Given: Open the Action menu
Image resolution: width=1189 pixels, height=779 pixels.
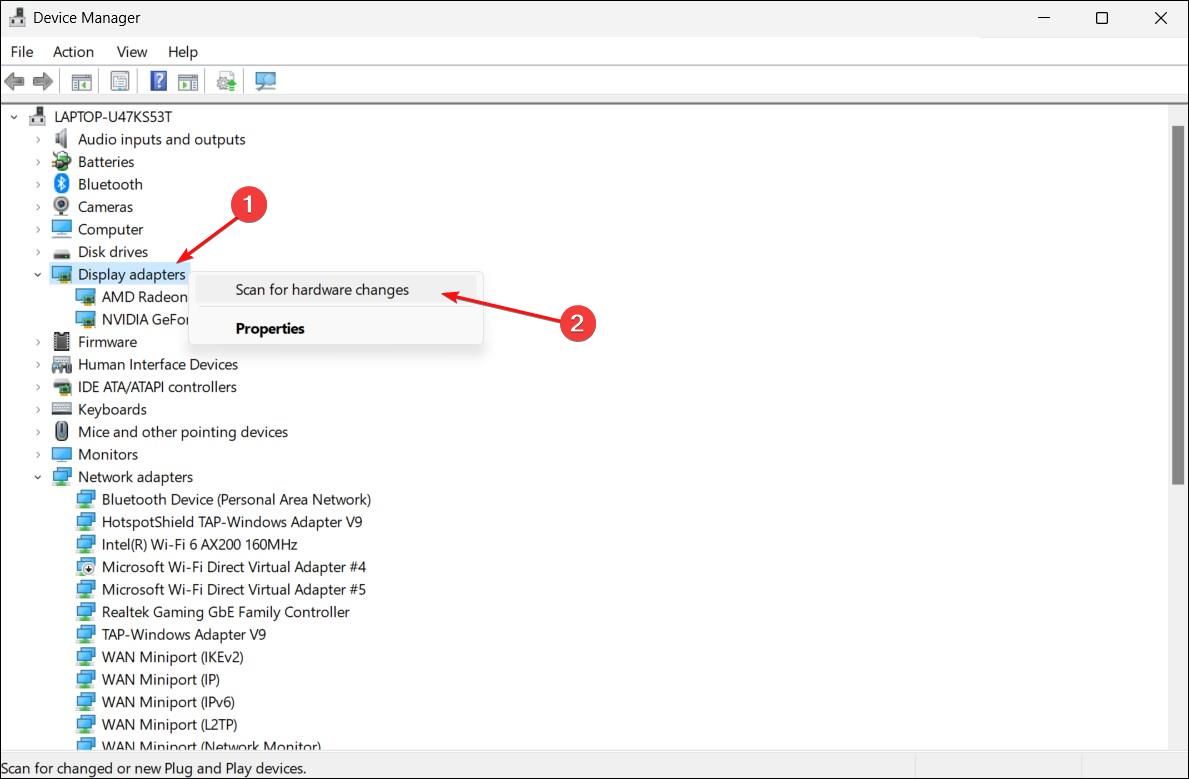Looking at the screenshot, I should click(x=73, y=51).
